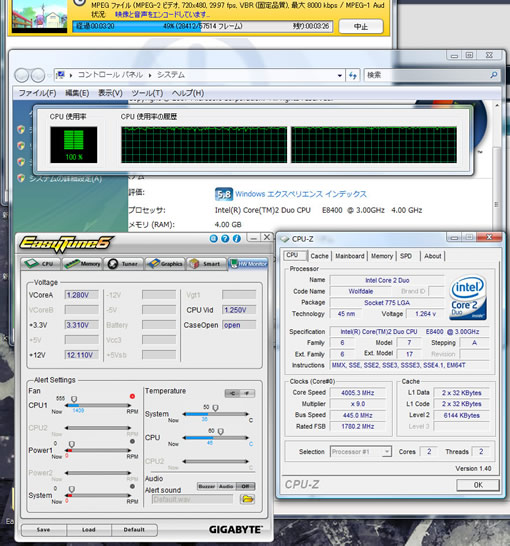510x546 pixels.
Task: Expand breadcrumb arrow after コントロール パネル
Action: click(x=150, y=75)
